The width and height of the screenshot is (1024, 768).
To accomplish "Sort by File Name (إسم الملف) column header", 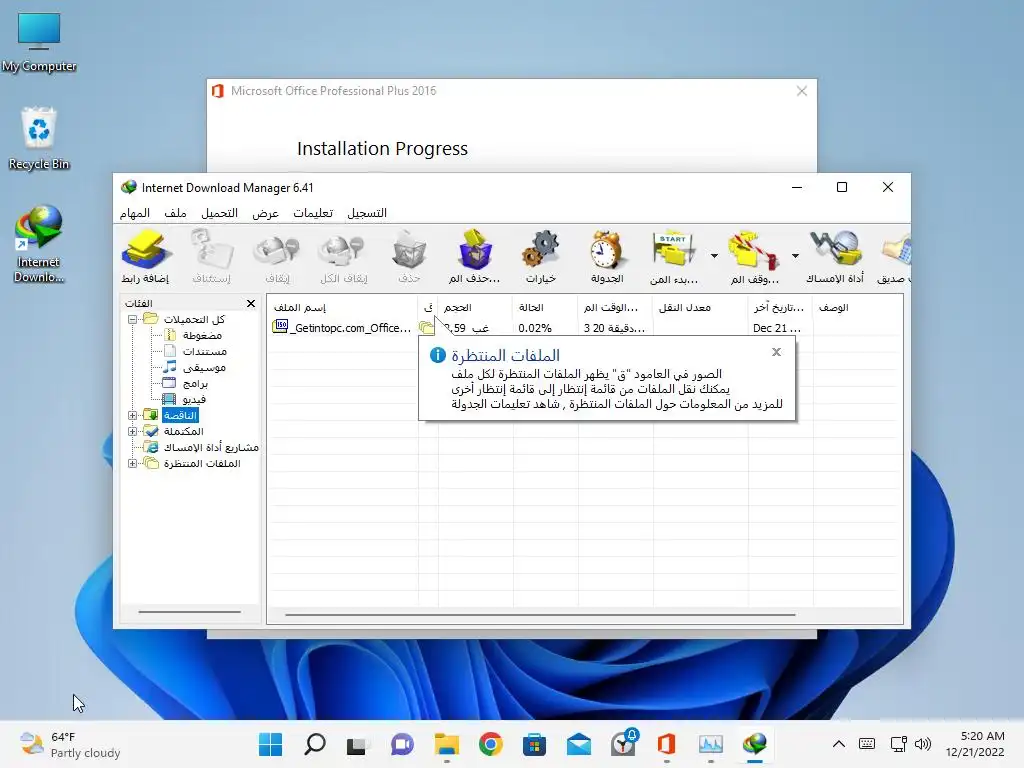I will (342, 308).
